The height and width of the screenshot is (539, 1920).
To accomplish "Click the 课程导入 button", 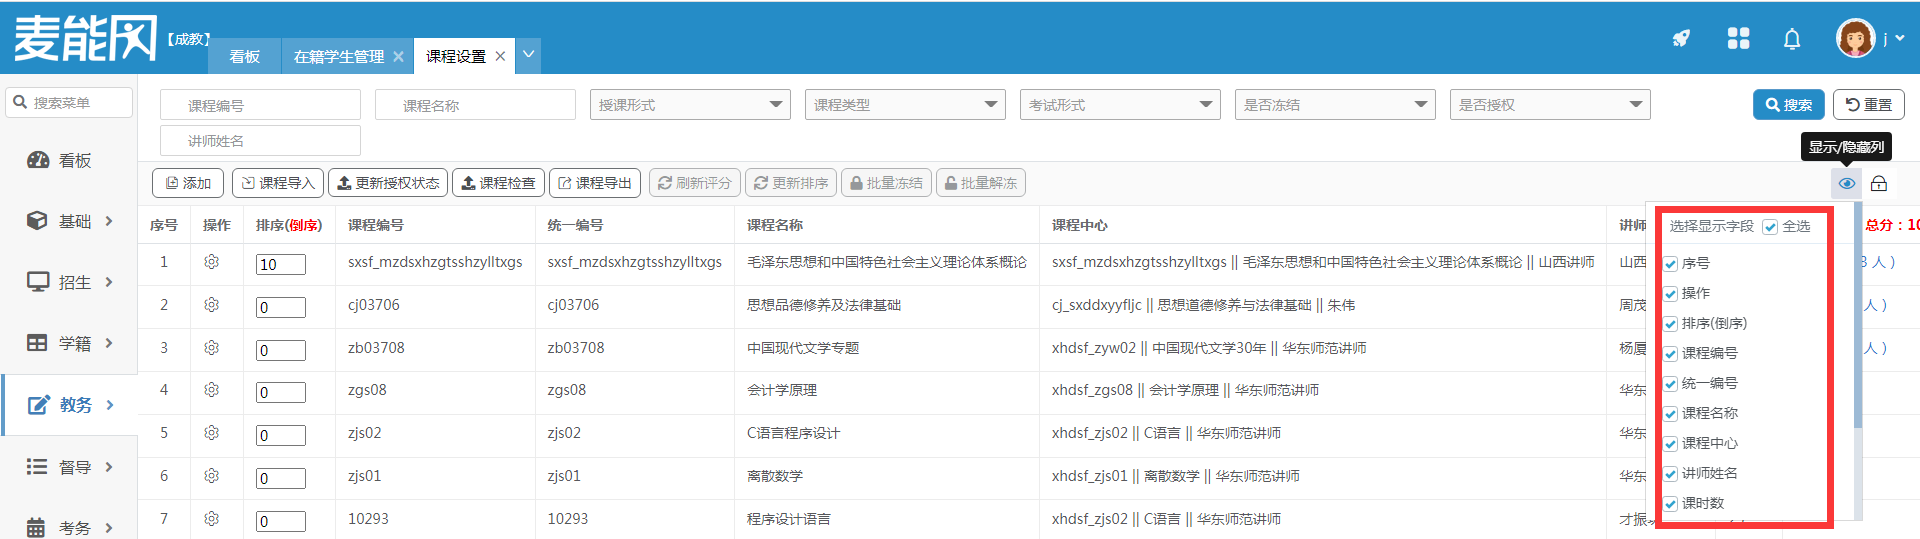I will point(278,183).
